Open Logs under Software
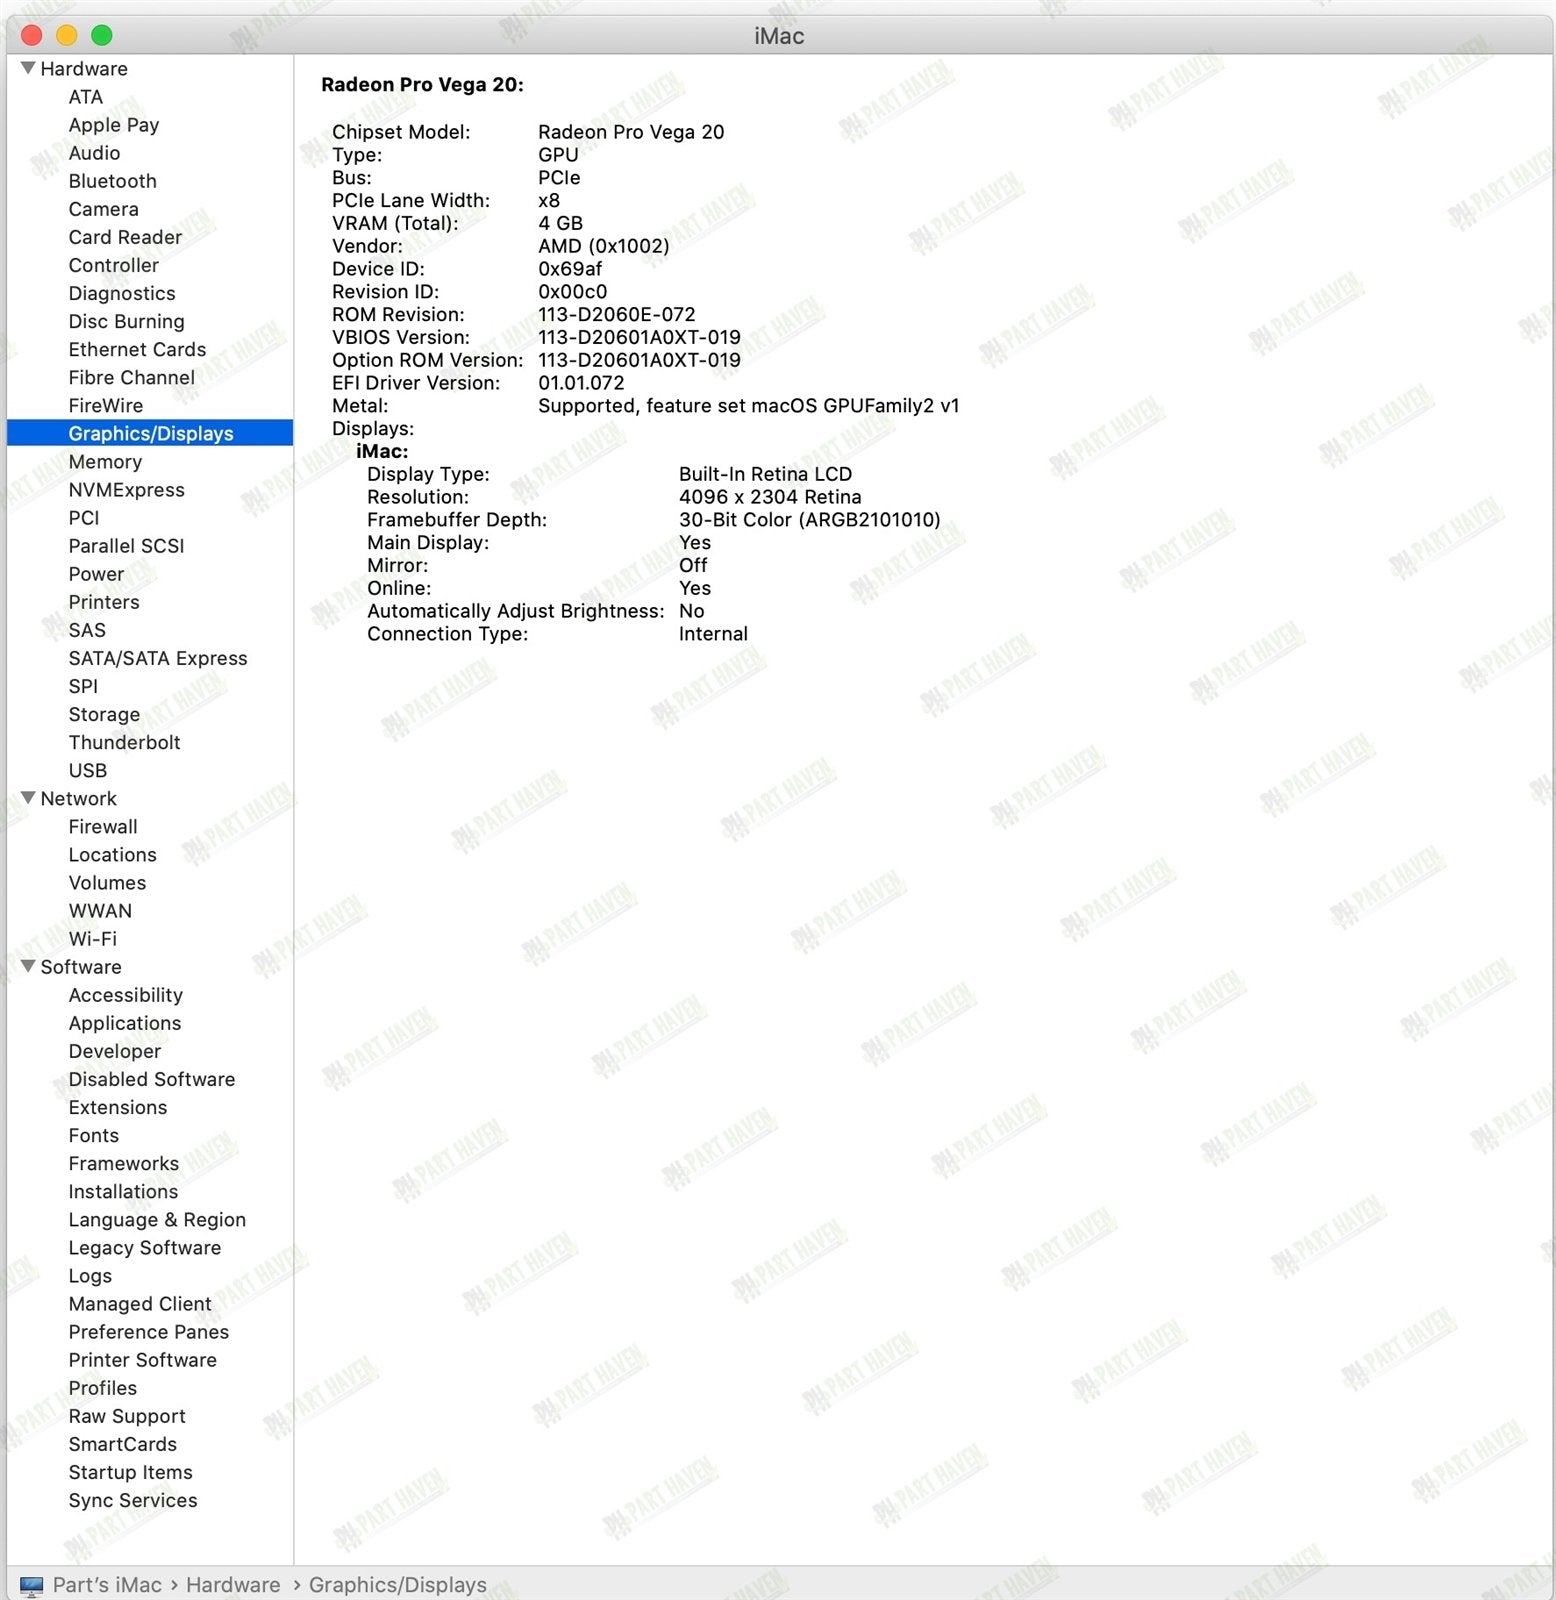Viewport: 1556px width, 1600px height. (x=90, y=1276)
